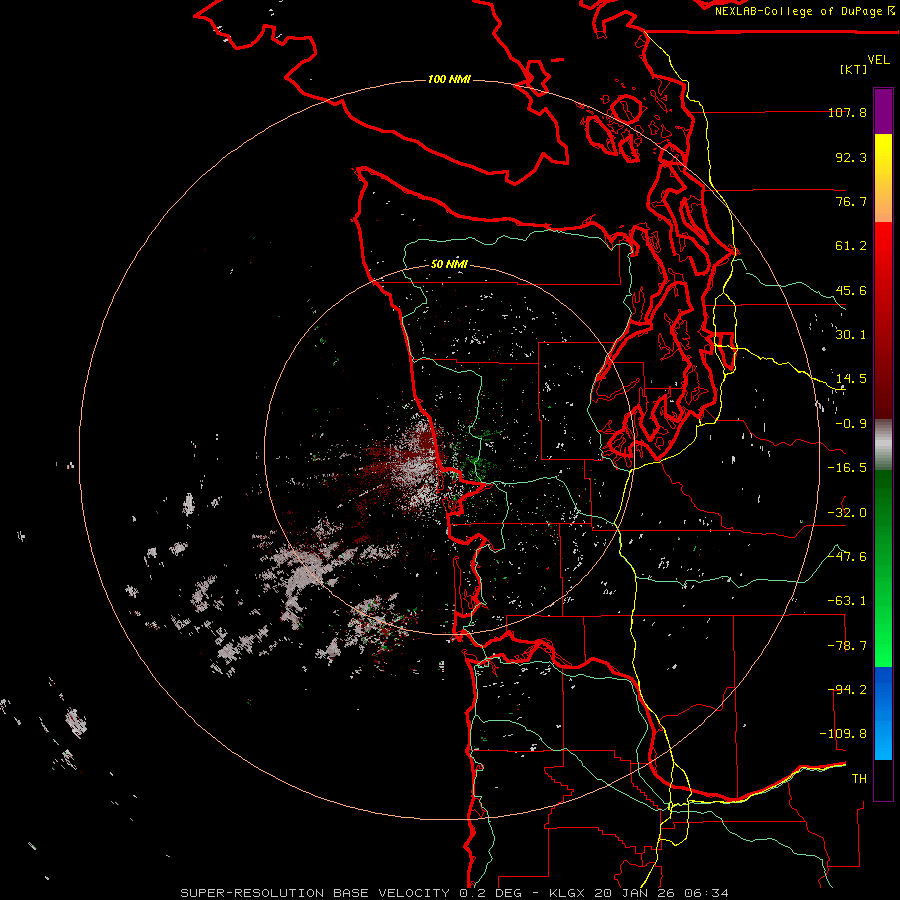Click the -32.0 legend value
This screenshot has width=900, height=900.
tap(847, 513)
